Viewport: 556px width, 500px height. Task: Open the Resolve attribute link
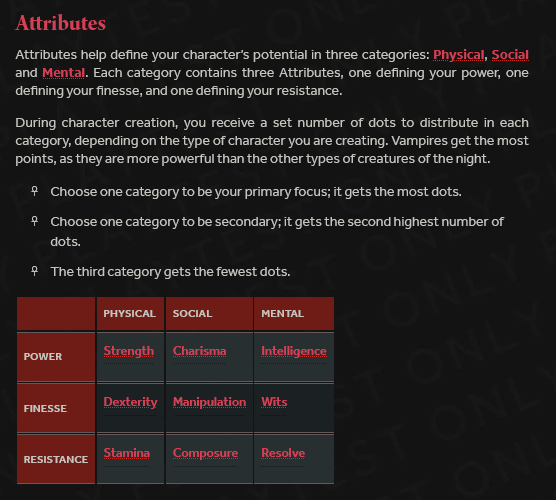[283, 453]
